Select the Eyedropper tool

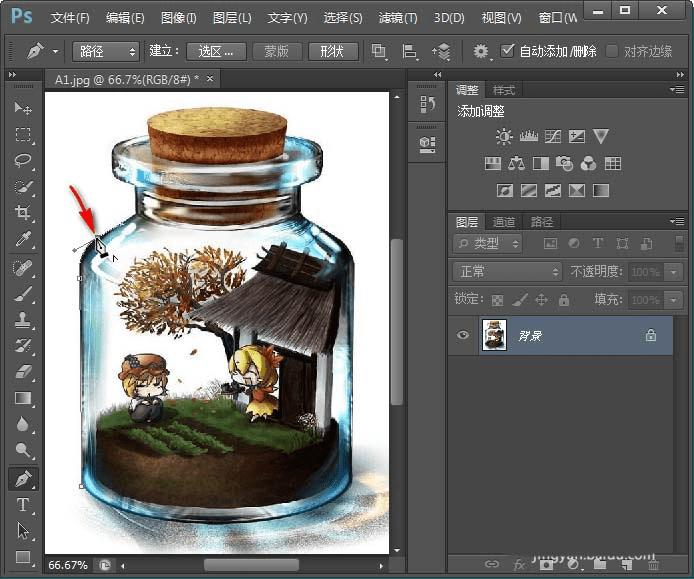[23, 238]
